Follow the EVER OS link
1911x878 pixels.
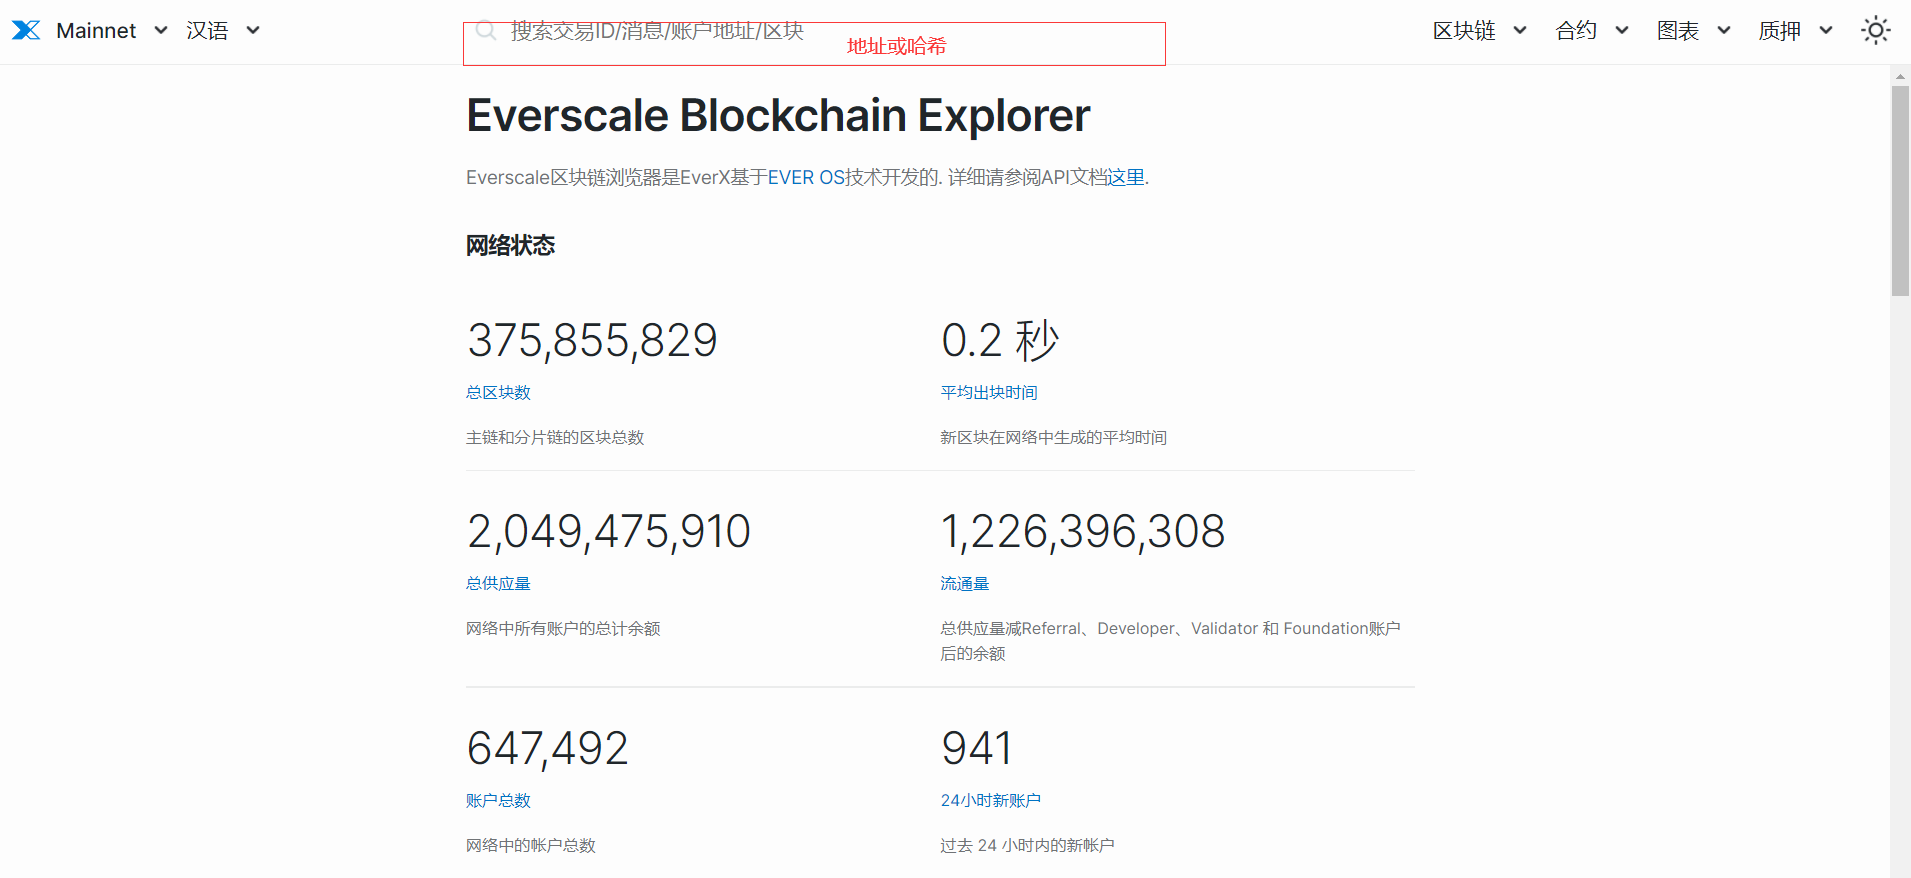(x=806, y=178)
